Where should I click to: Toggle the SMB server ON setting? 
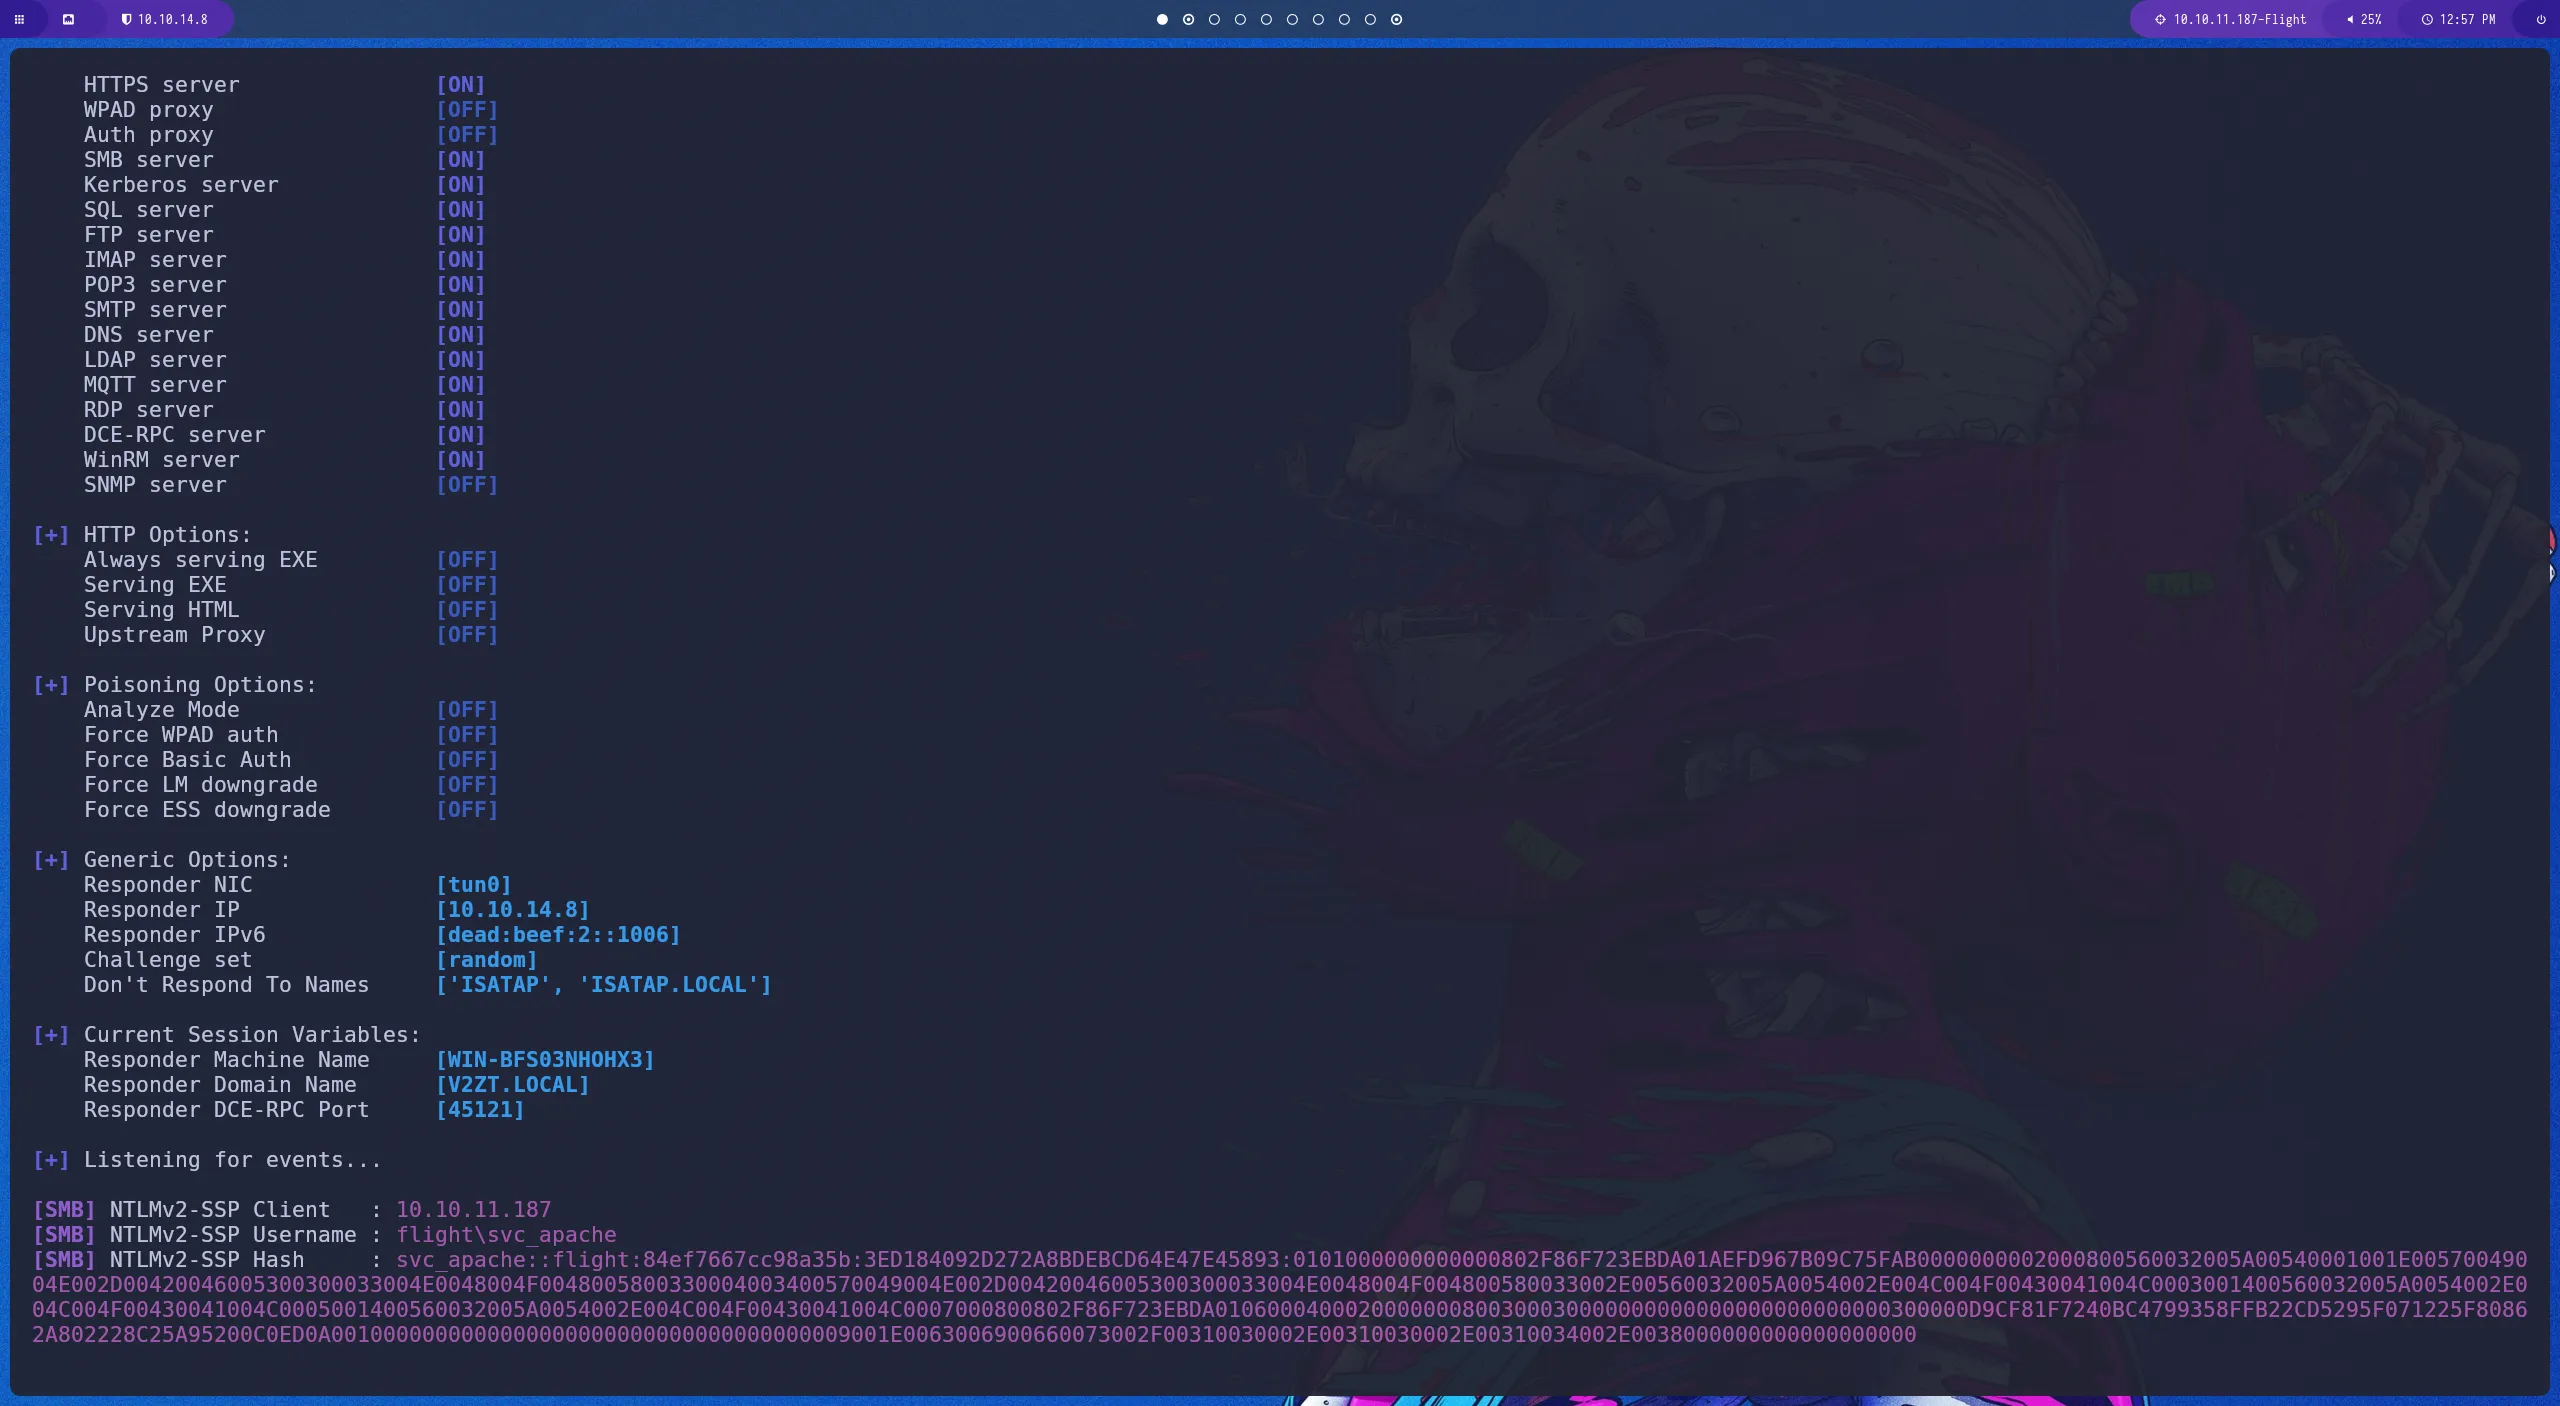[461, 160]
